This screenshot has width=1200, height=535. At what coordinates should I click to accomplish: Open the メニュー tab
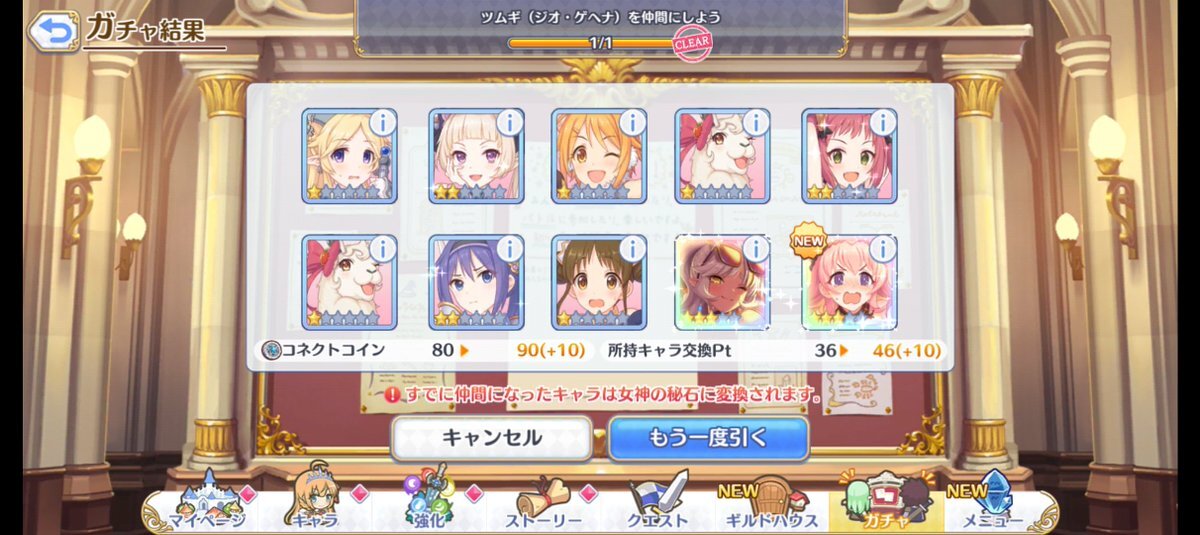point(988,505)
